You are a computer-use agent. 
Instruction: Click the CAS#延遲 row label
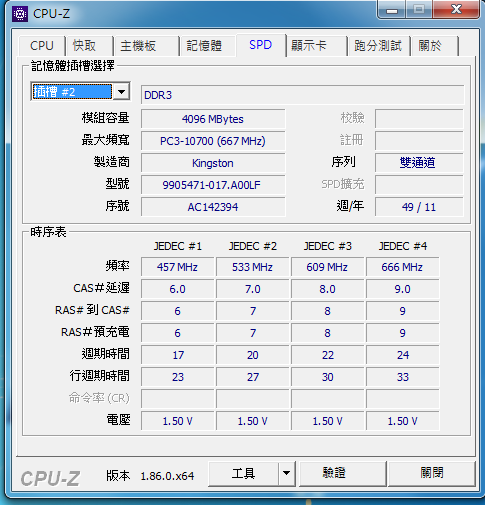coord(101,288)
